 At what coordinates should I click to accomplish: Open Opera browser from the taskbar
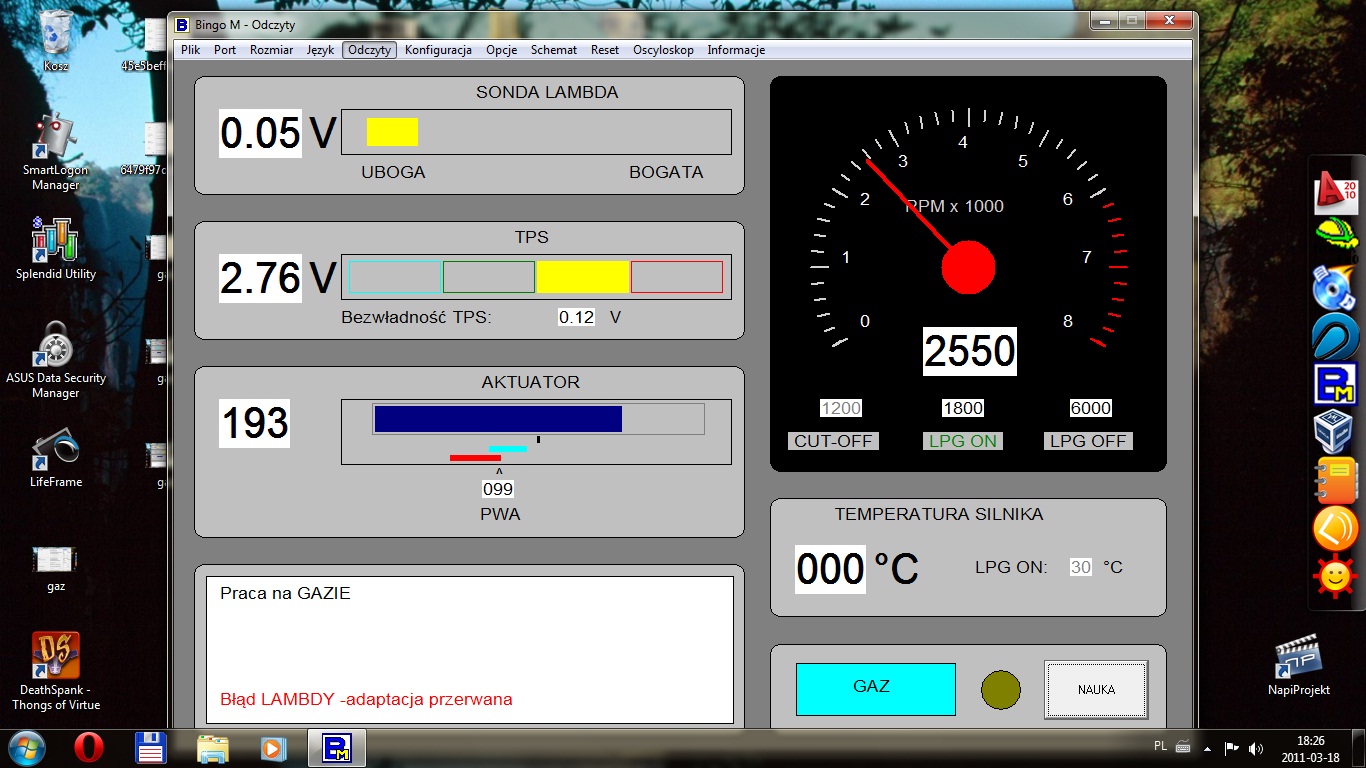tap(89, 748)
